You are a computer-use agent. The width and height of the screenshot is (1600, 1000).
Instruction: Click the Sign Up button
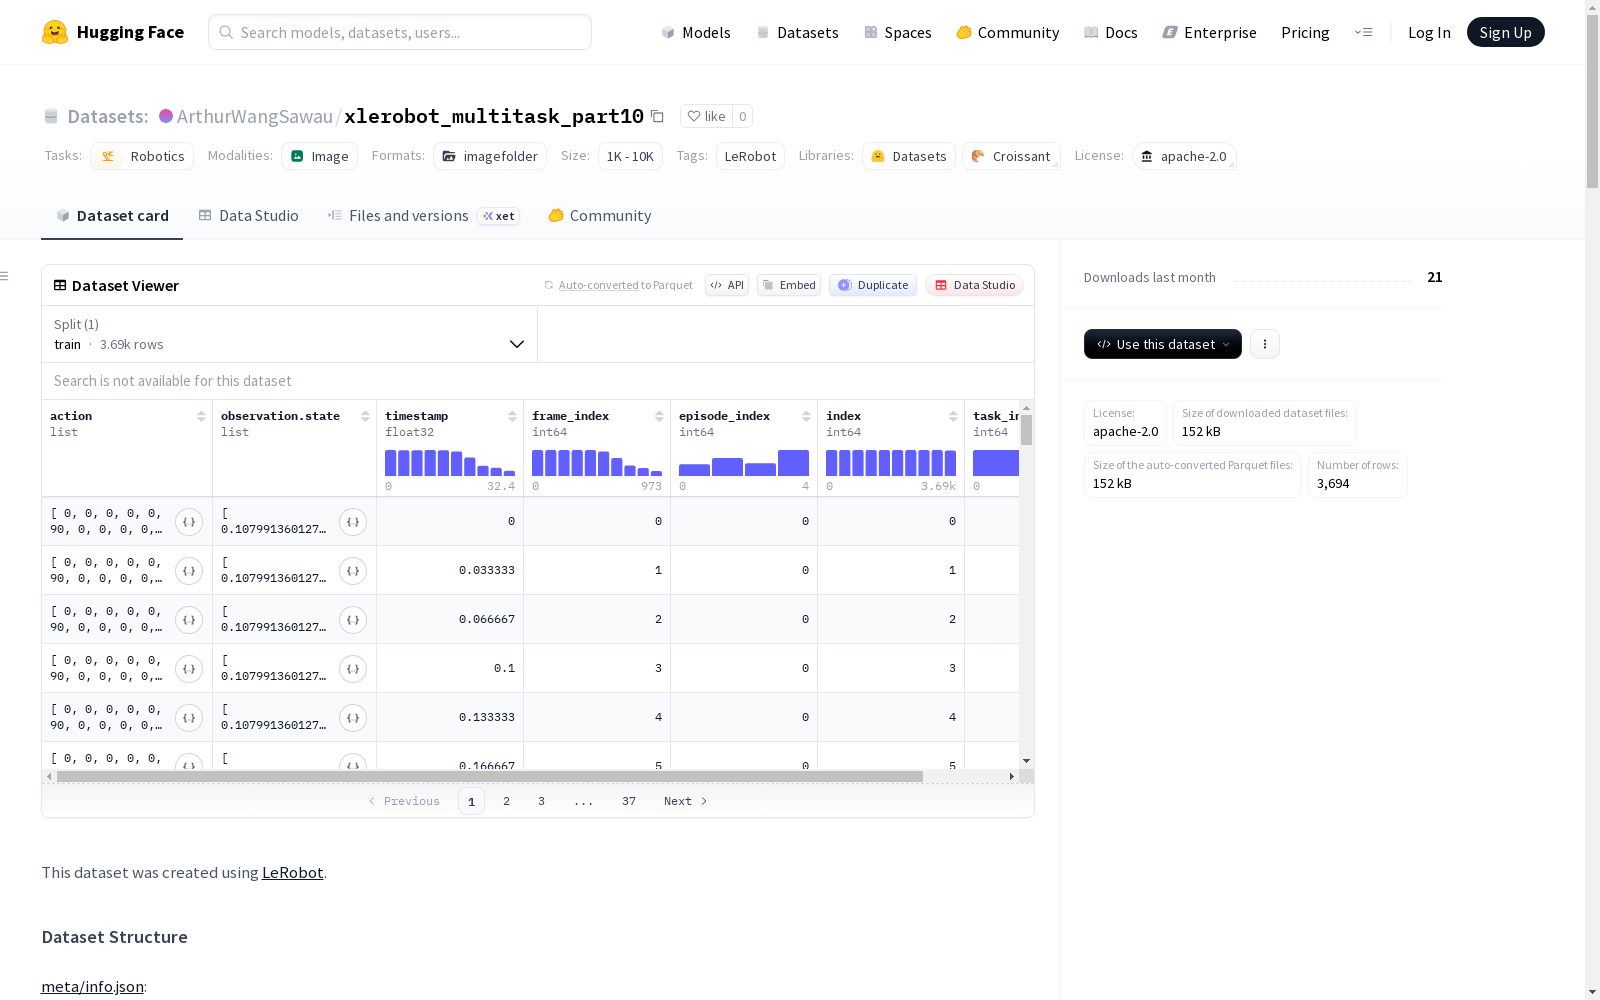[1506, 32]
